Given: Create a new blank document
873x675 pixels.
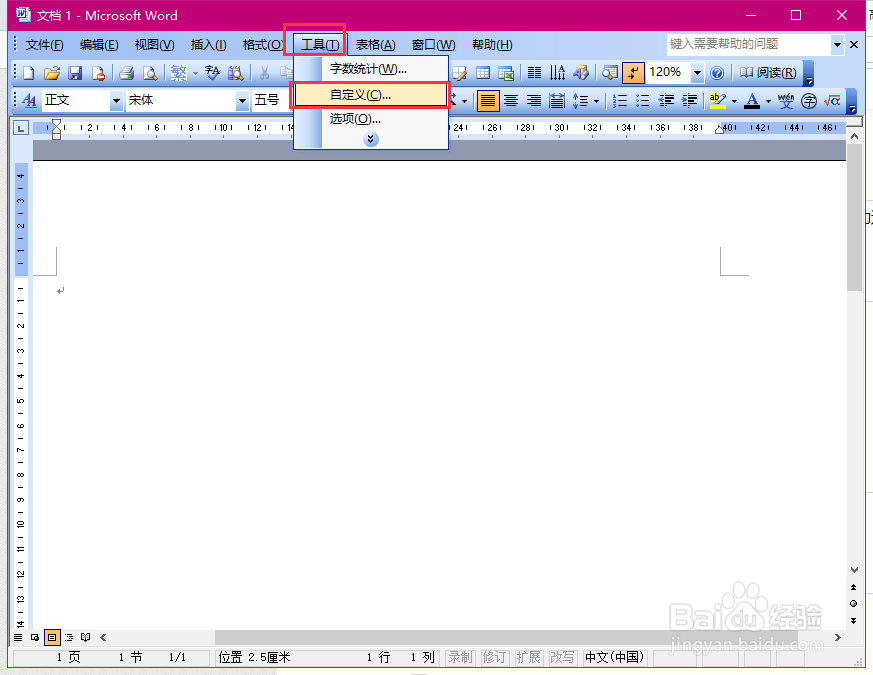Looking at the screenshot, I should [x=27, y=72].
